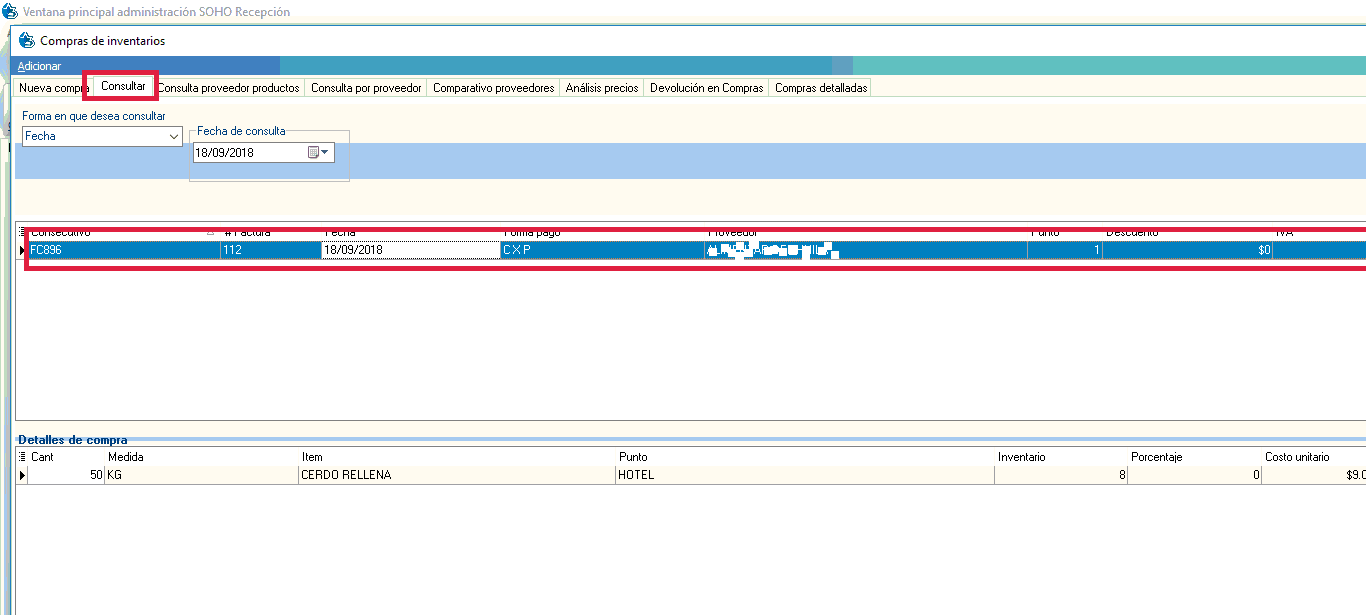Switch to the Compras detalladas tab
The image size is (1366, 615).
point(821,88)
